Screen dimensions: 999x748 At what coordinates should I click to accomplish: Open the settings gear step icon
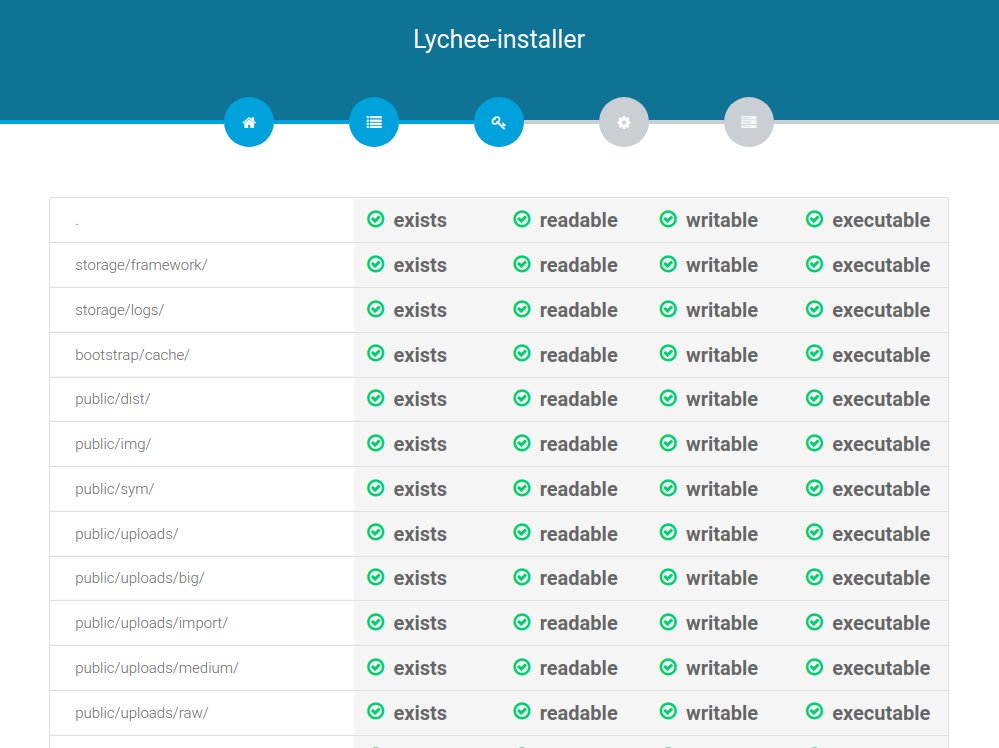[x=624, y=122]
